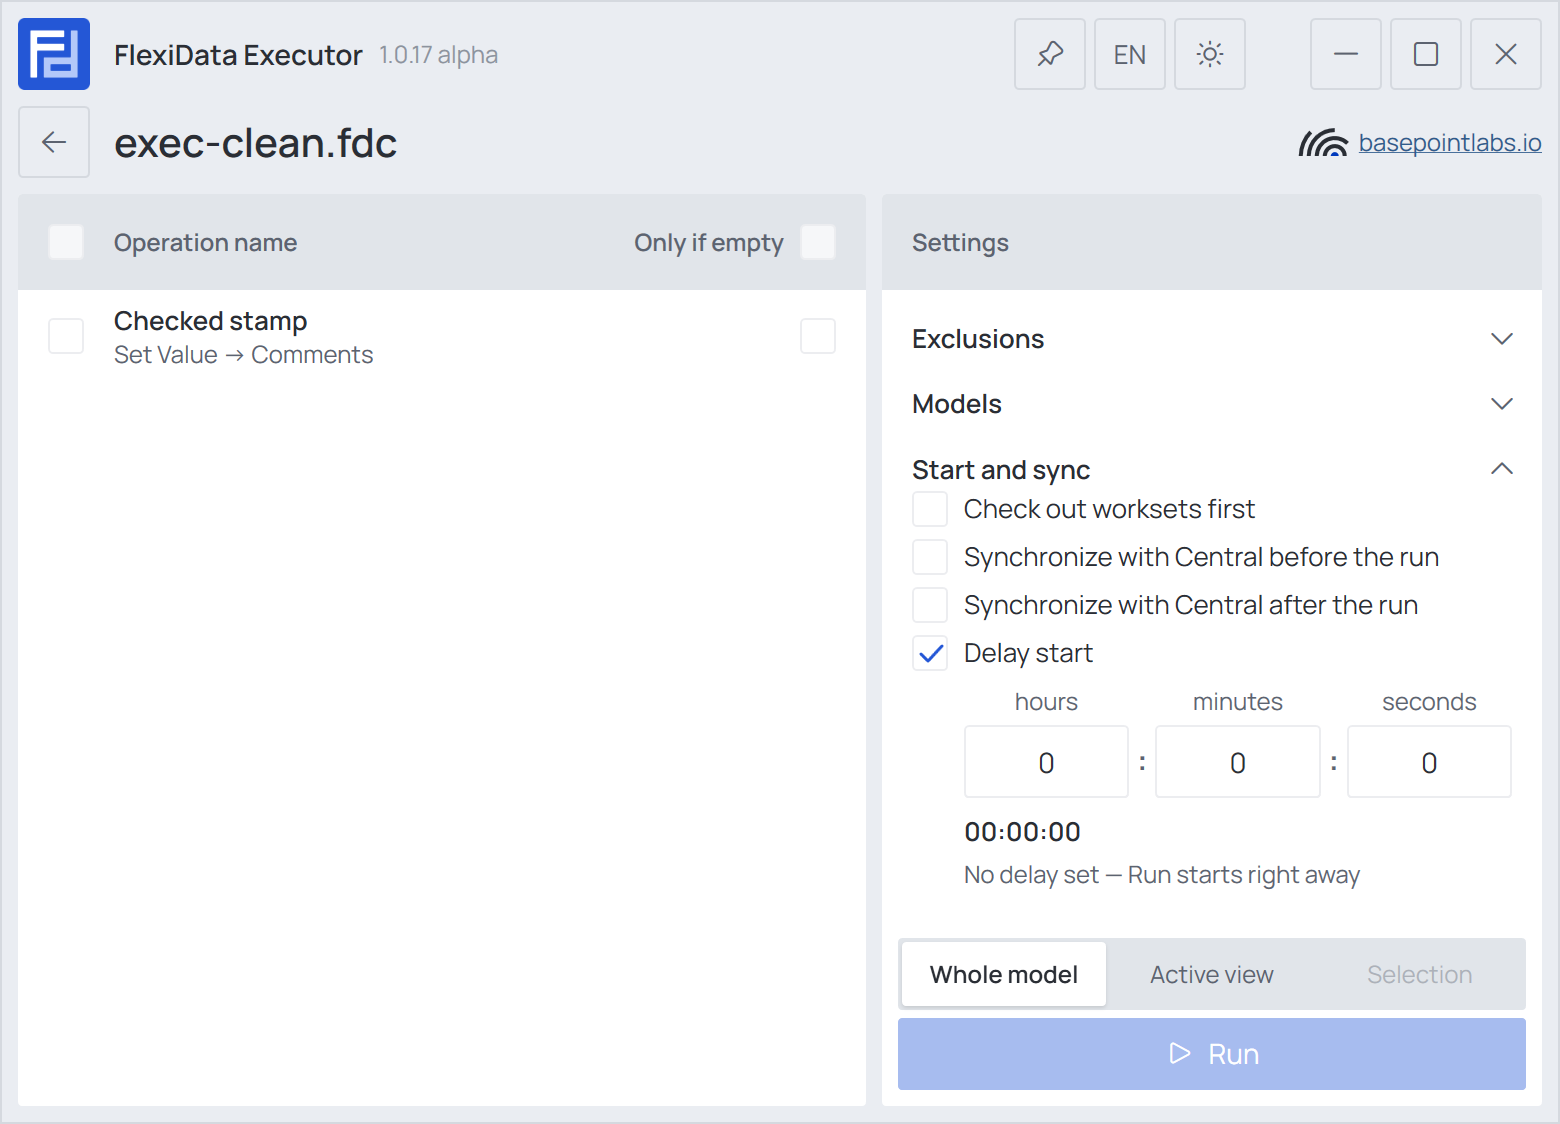Enable Only if empty for Checked stamp
This screenshot has width=1560, height=1124.
point(818,336)
